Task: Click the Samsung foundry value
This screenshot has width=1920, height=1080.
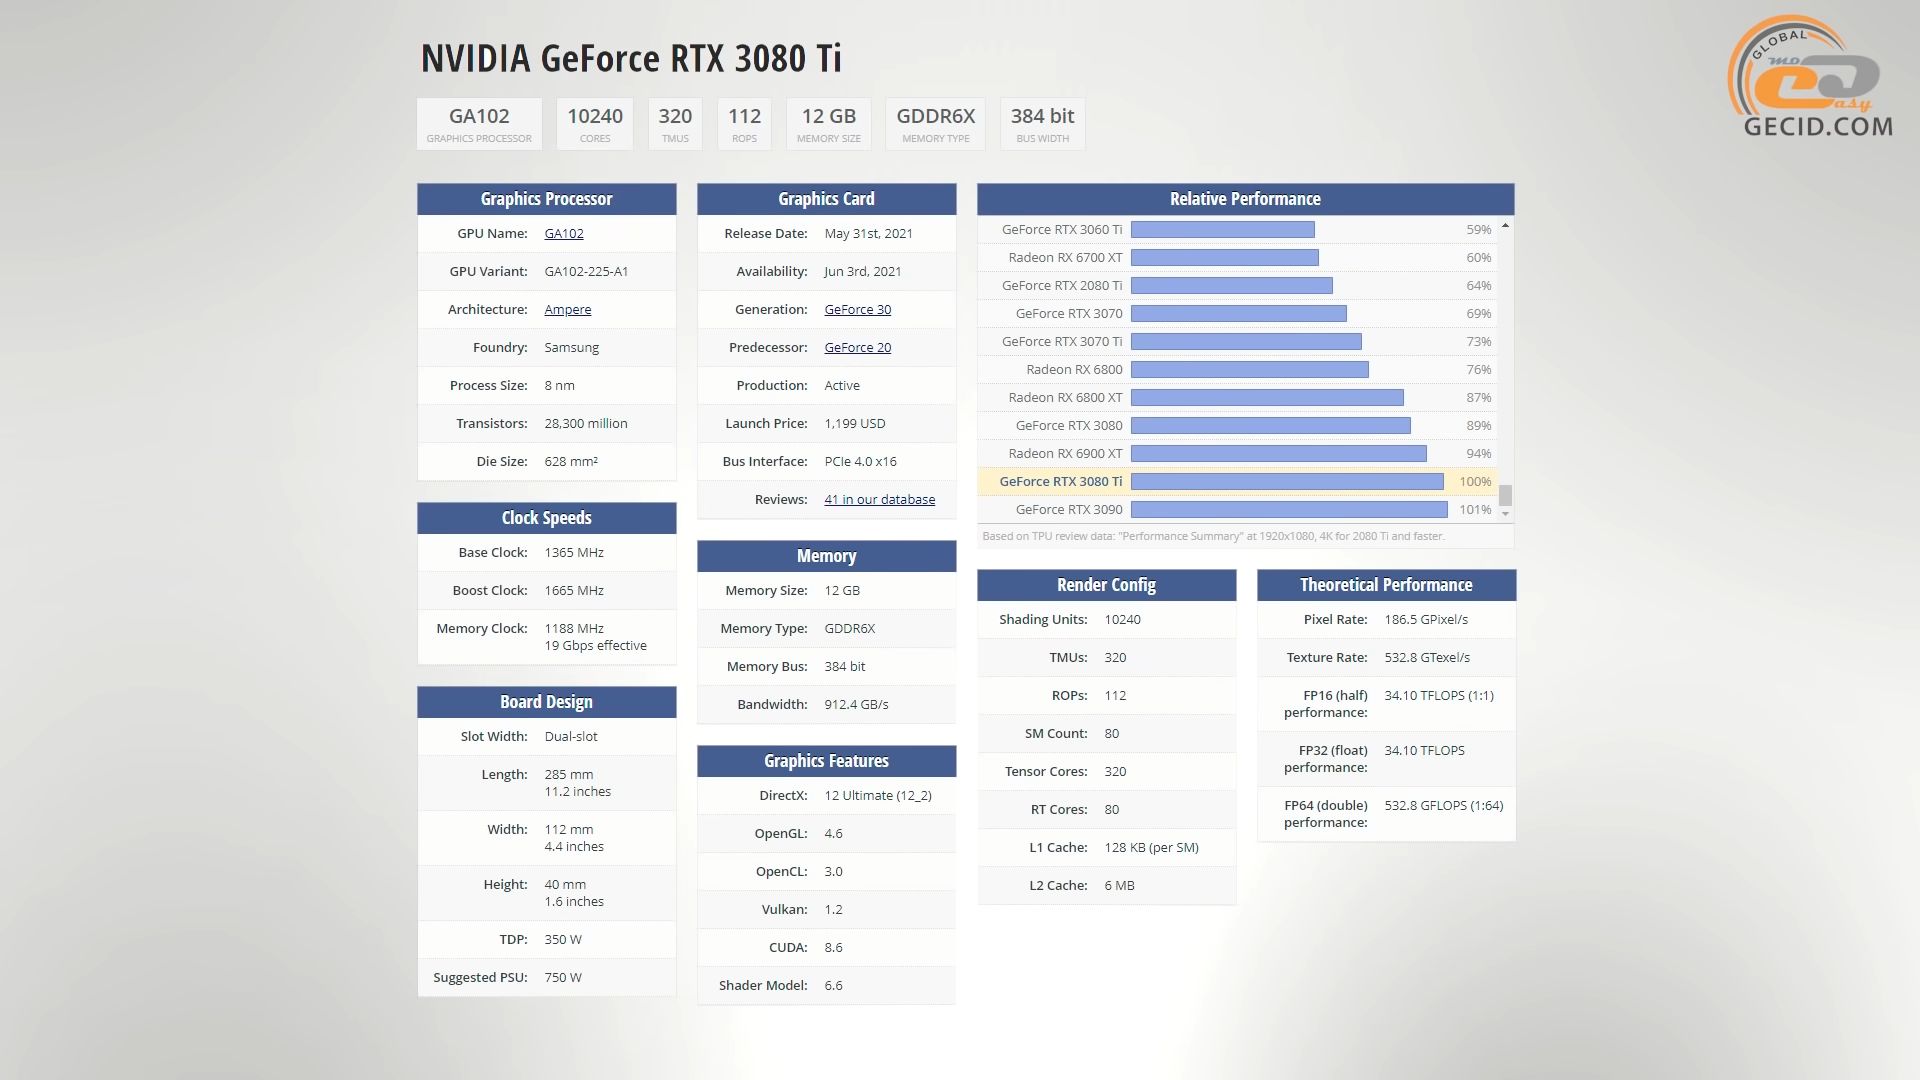Action: tap(571, 347)
